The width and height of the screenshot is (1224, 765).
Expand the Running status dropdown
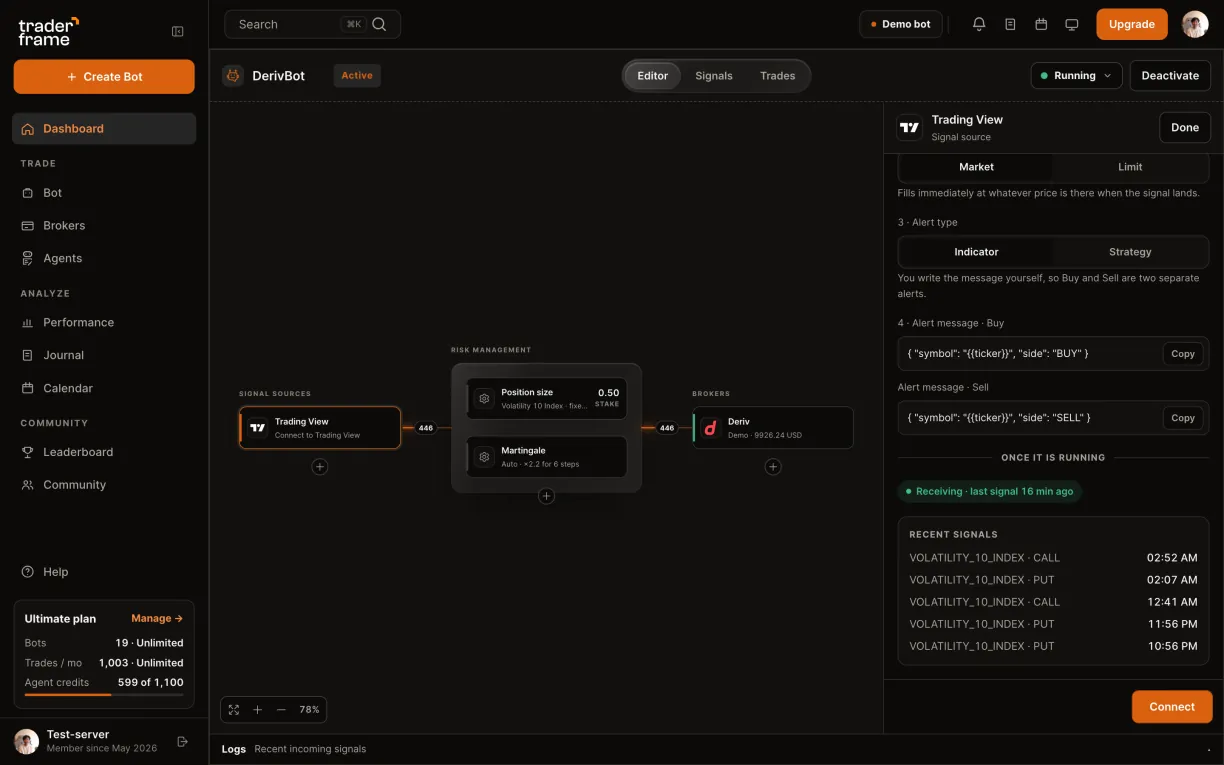(1076, 75)
